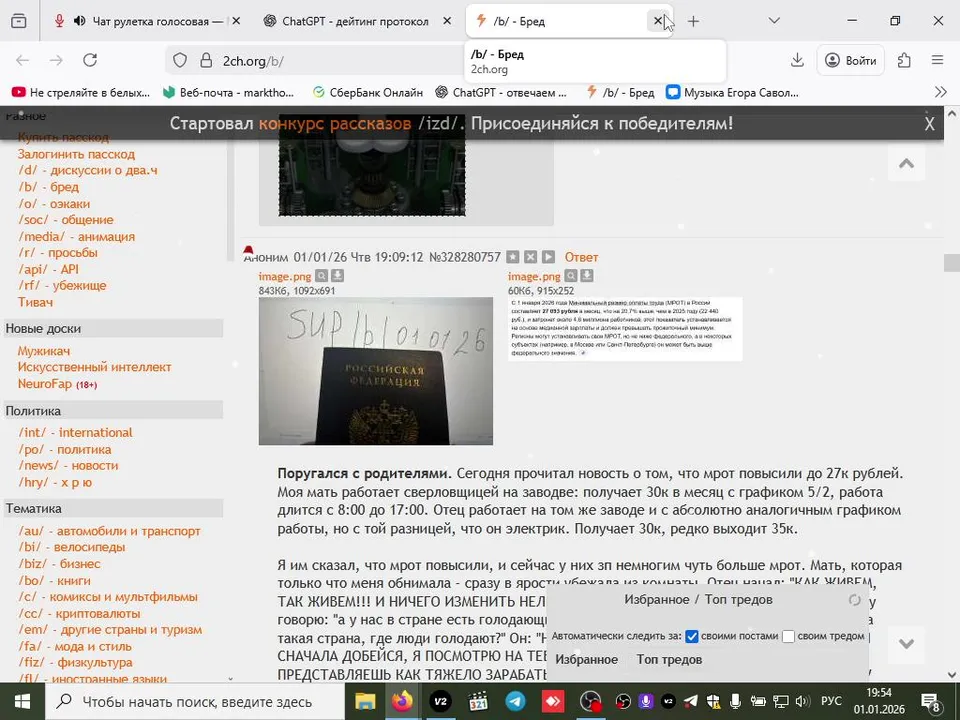Viewport: 960px width, 720px height.
Task: Click the Windows taskbar search box
Action: (x=196, y=702)
